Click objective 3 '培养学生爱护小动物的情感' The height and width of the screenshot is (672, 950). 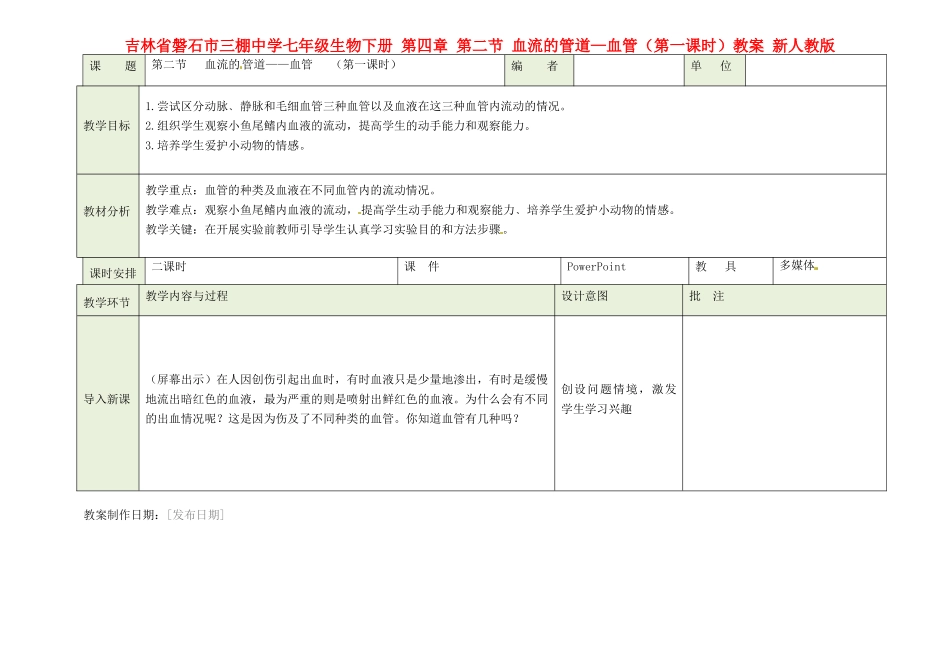225,145
